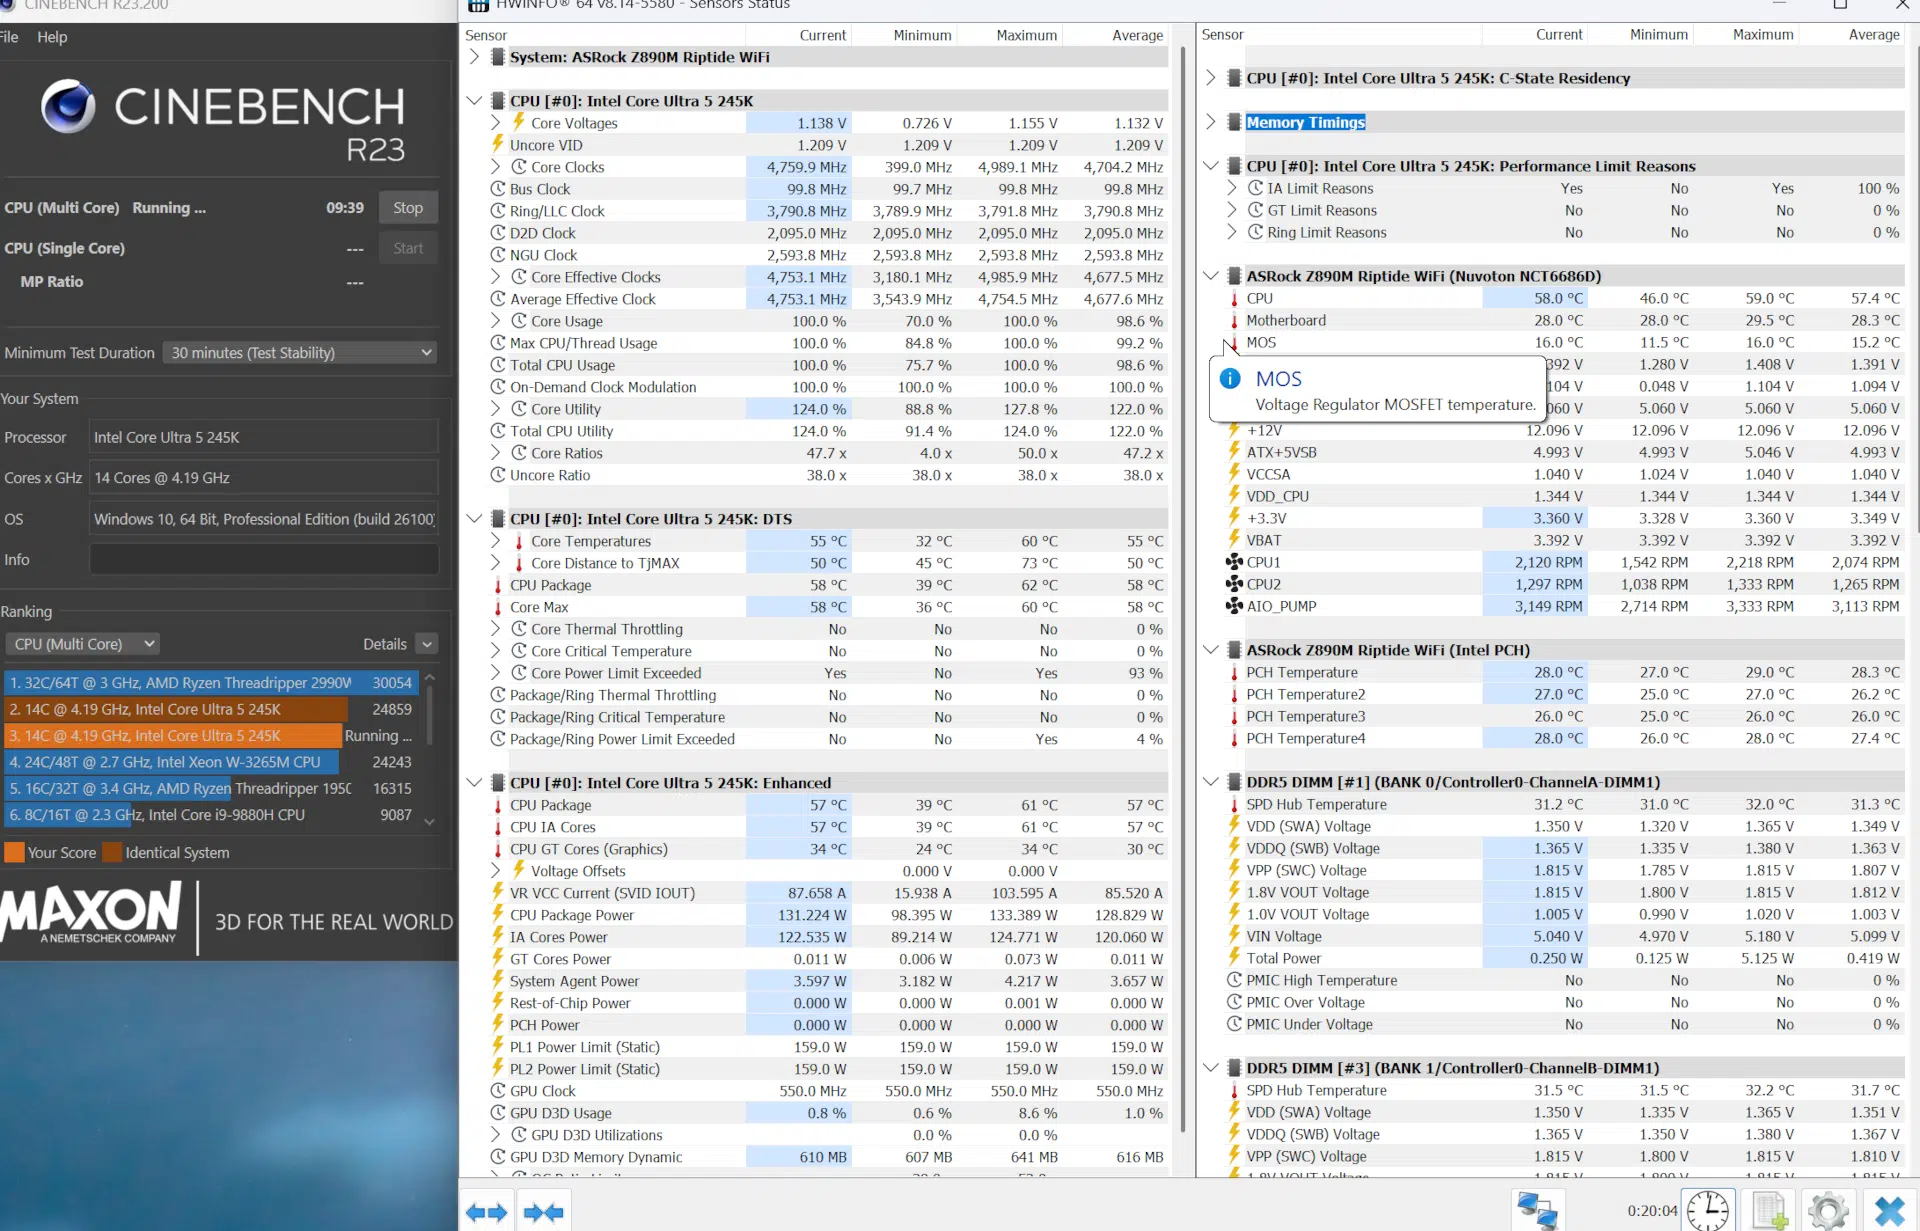Expand the System: ASRock Z890M Riptide WiFi node

click(x=474, y=57)
